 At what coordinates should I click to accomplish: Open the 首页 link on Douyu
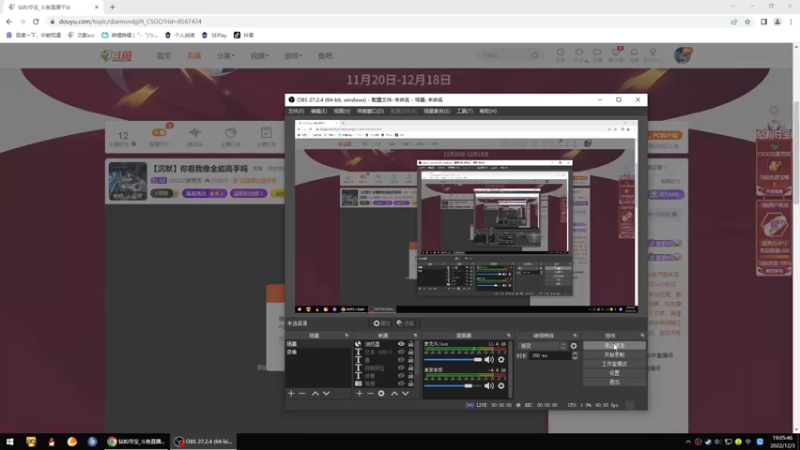(164, 56)
